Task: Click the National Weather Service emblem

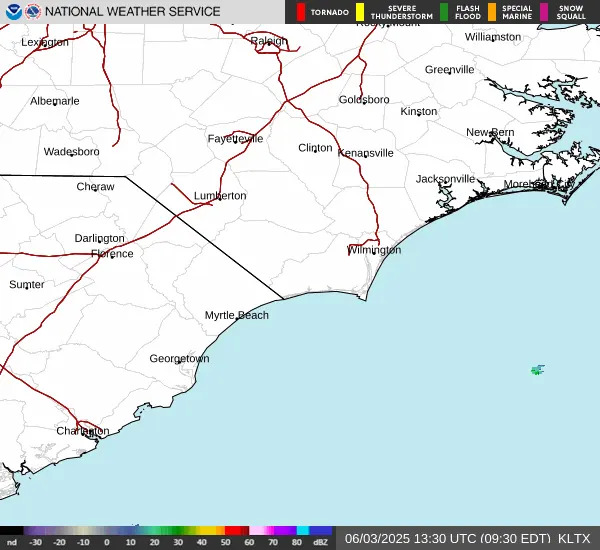Action: coord(33,12)
